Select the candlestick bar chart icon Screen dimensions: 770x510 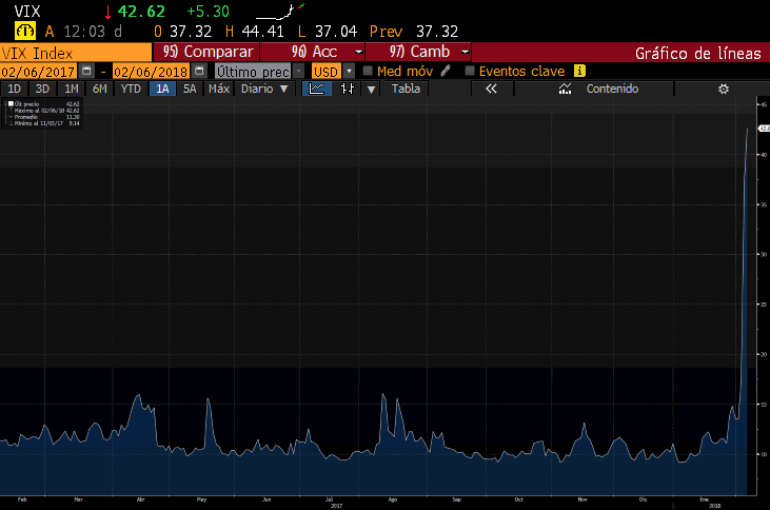pyautogui.click(x=347, y=89)
